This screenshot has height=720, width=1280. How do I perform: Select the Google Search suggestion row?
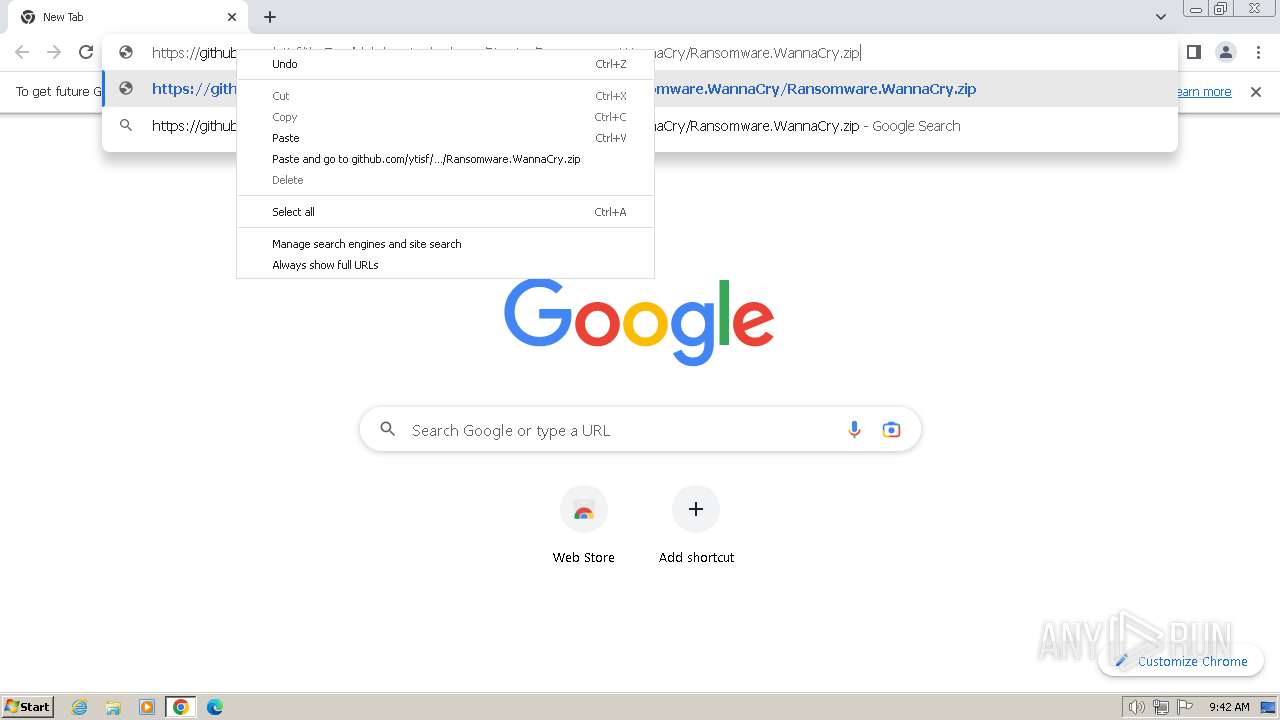pyautogui.click(x=640, y=126)
